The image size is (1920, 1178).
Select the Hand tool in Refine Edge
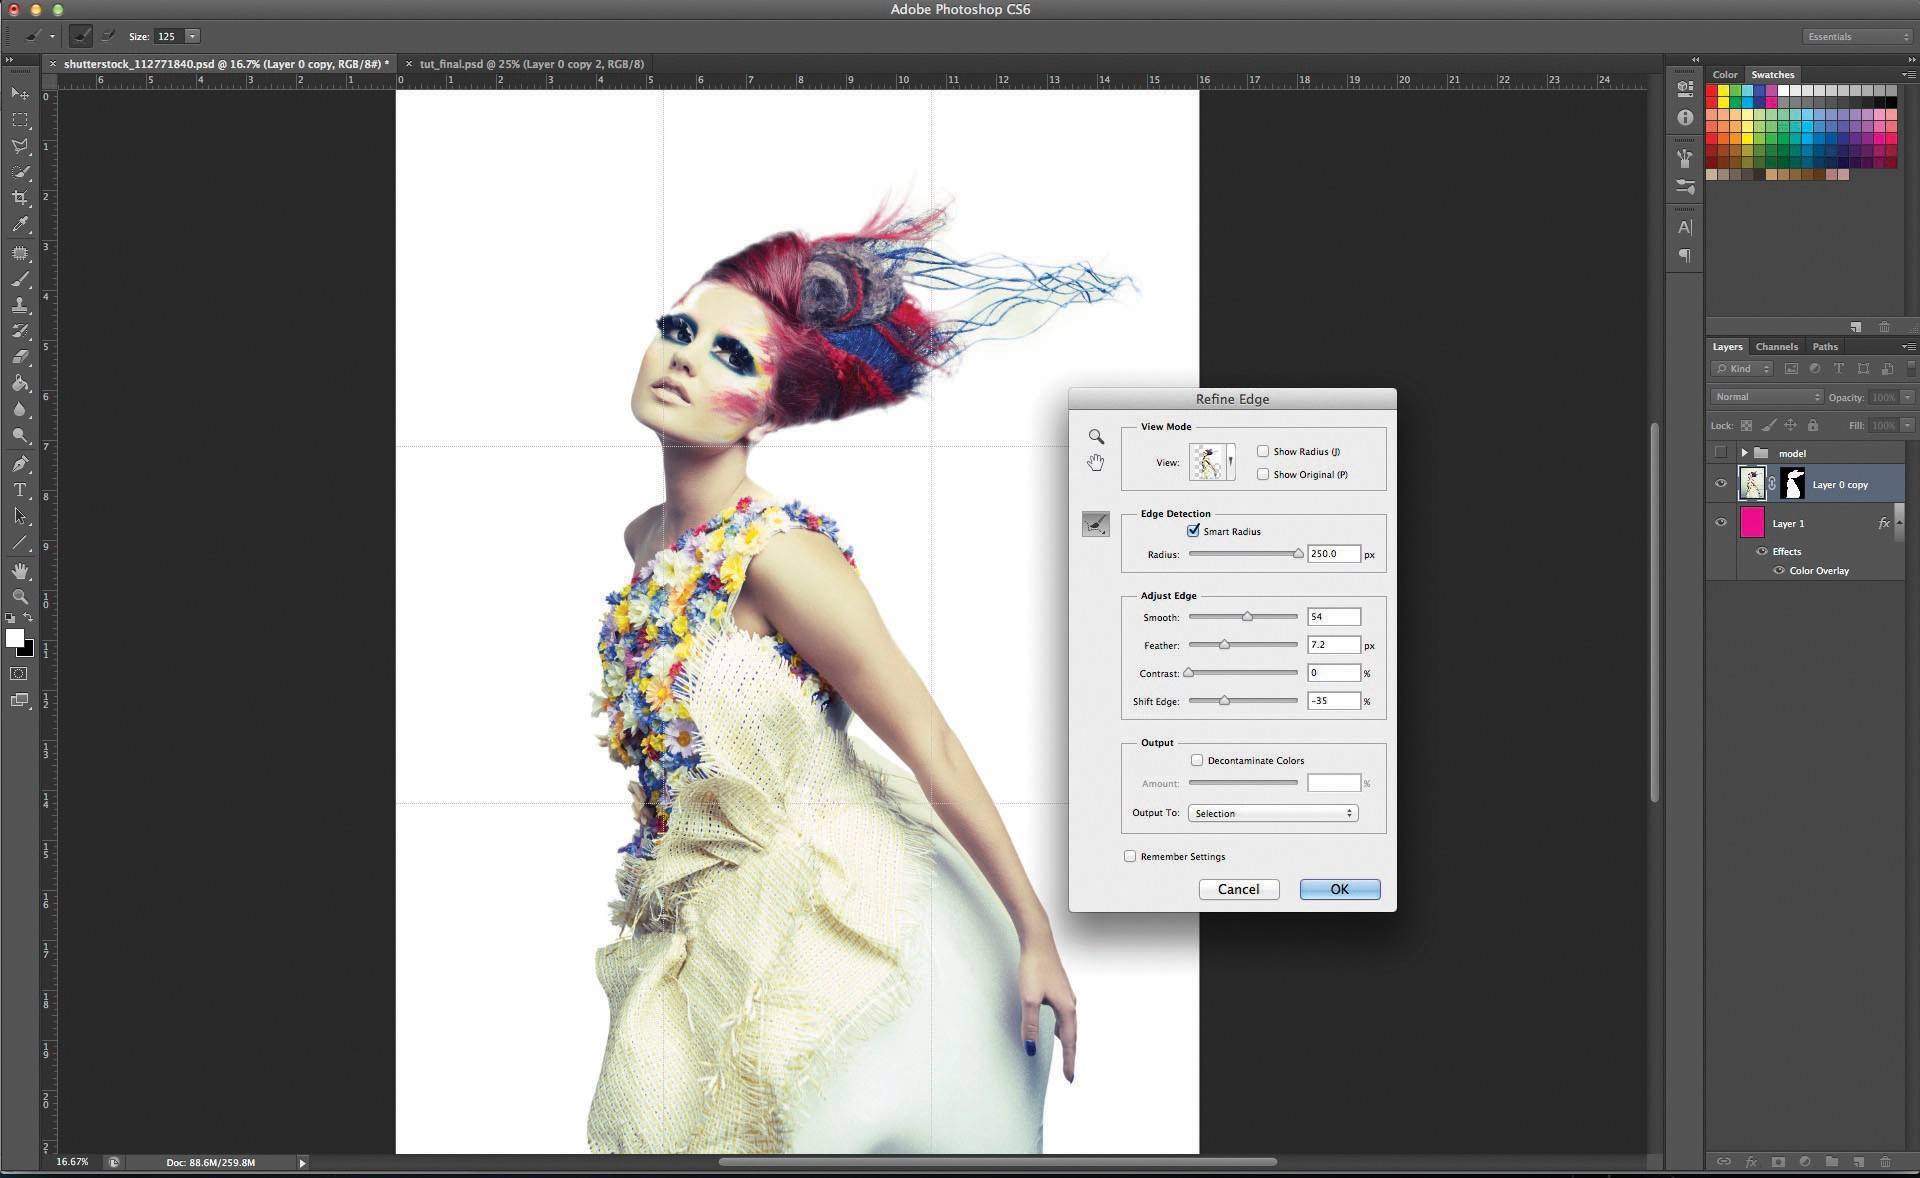[x=1093, y=459]
